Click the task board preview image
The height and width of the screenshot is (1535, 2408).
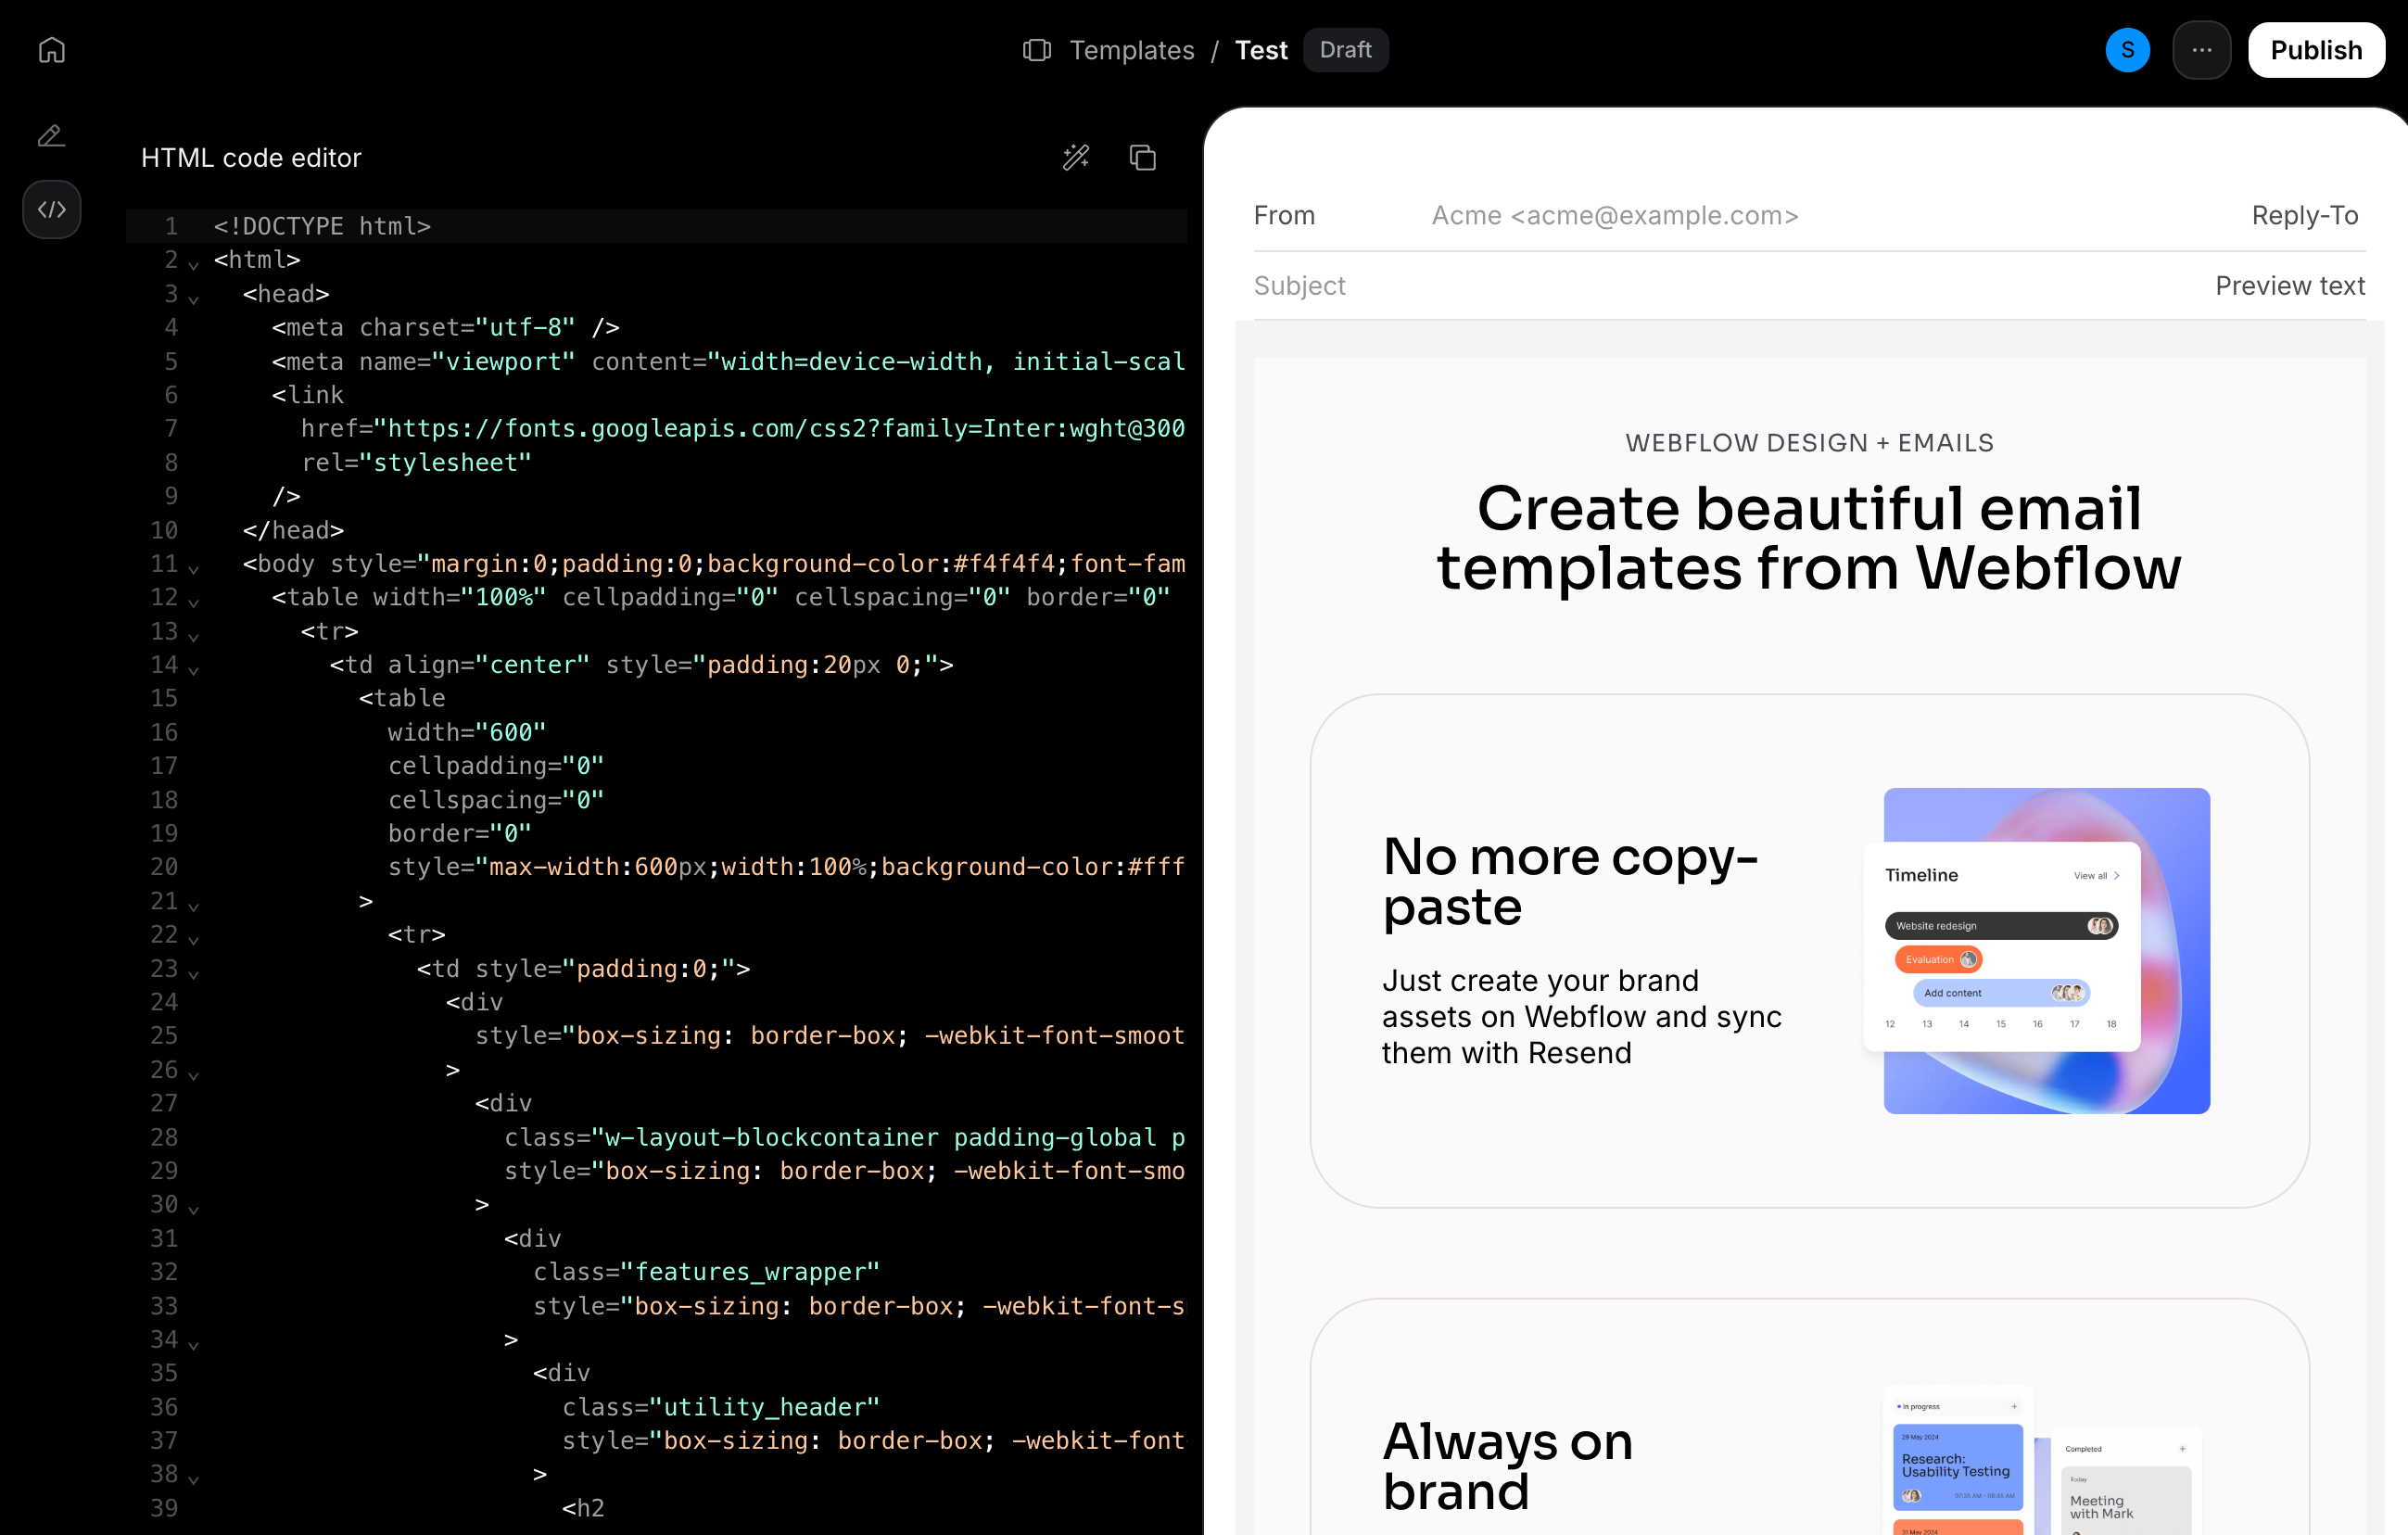click(2041, 1459)
